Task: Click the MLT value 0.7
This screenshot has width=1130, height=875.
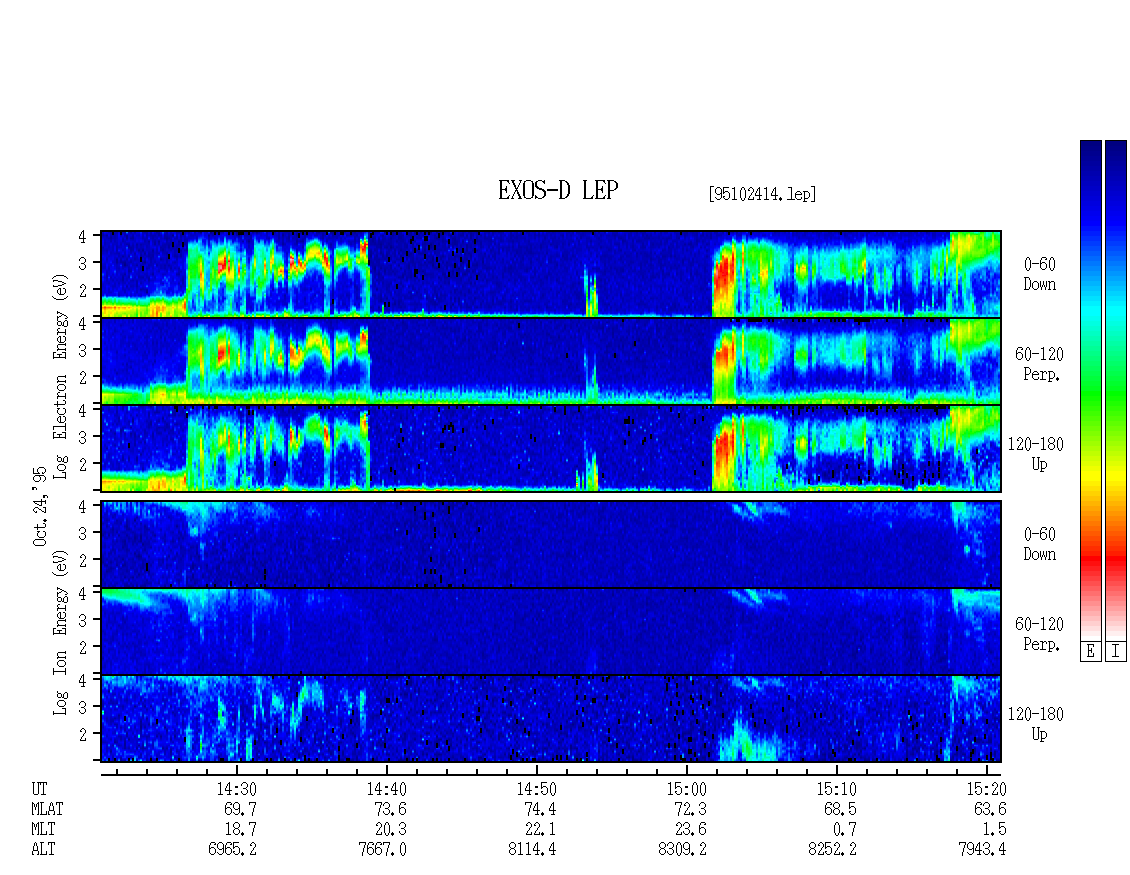Action: (844, 830)
